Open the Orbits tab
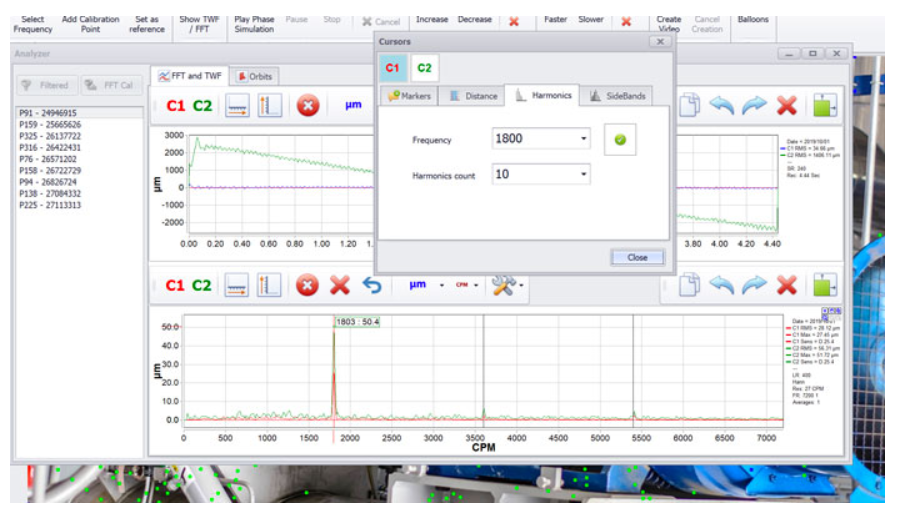This screenshot has width=899, height=514. coord(256,76)
